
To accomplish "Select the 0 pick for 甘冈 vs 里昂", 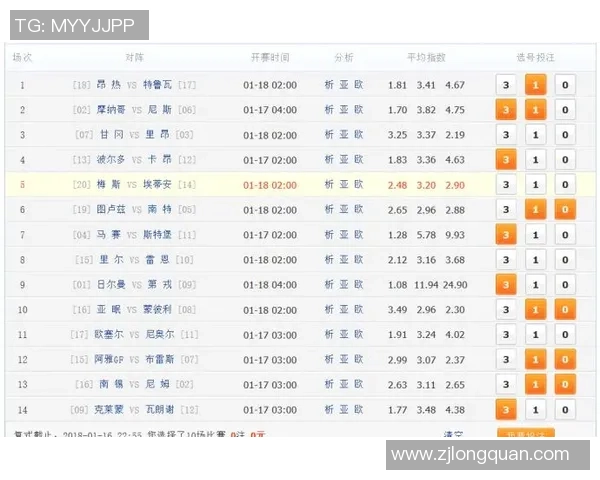I will pyautogui.click(x=565, y=135).
